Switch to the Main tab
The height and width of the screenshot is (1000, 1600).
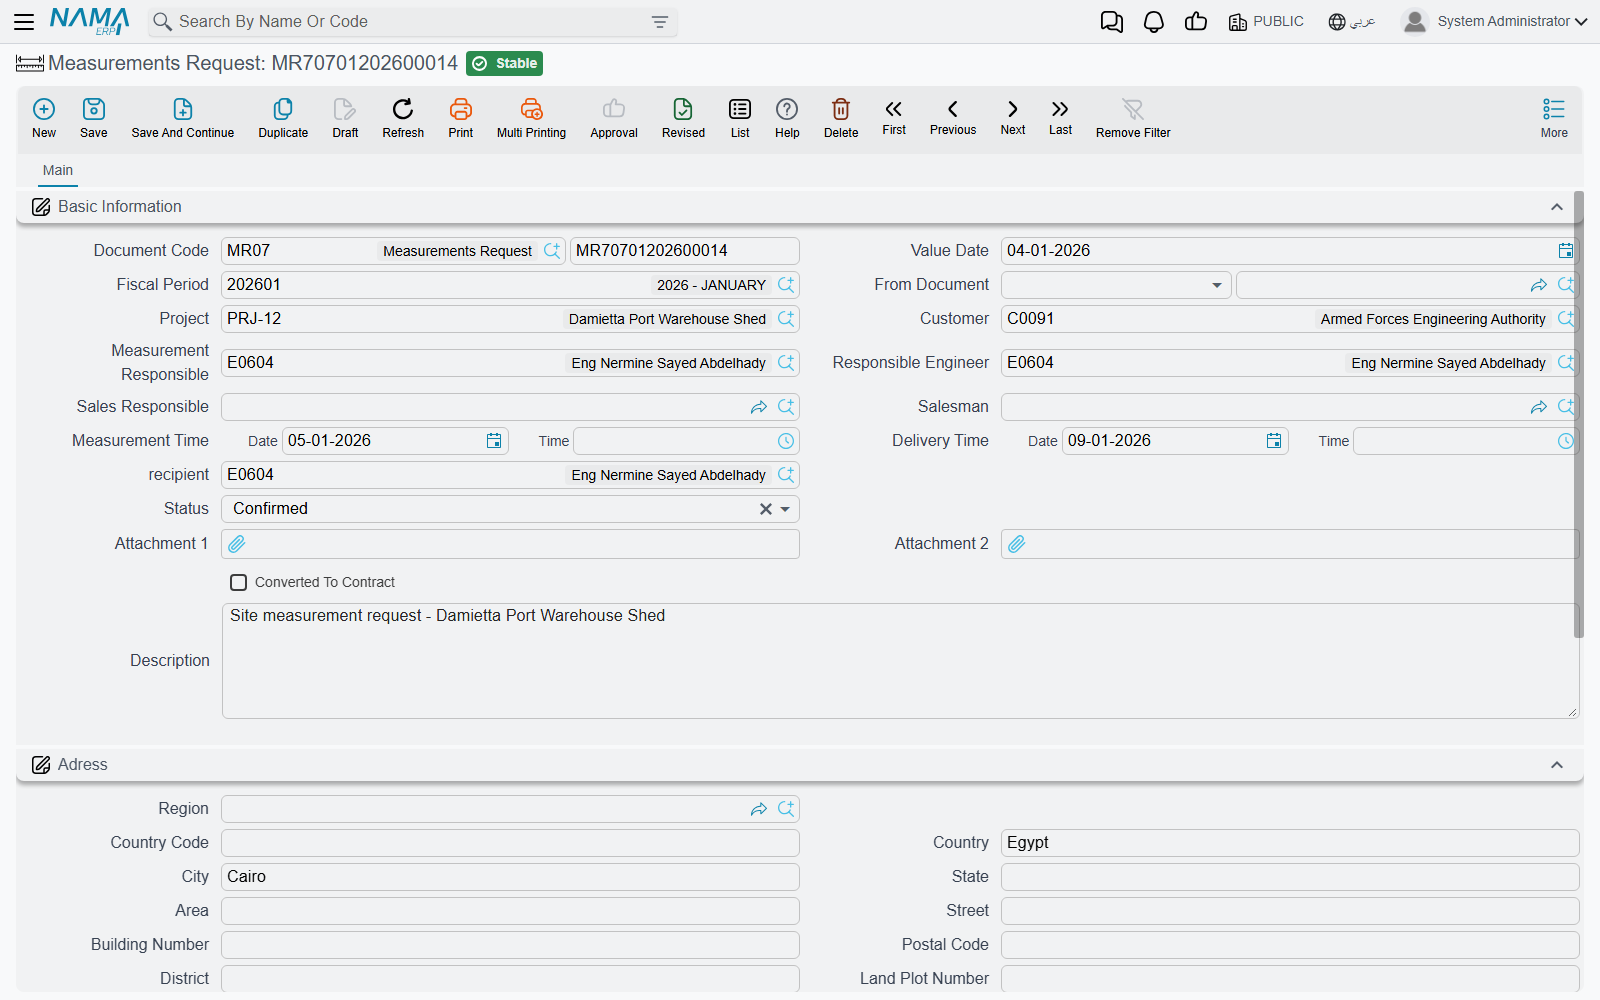pos(58,171)
